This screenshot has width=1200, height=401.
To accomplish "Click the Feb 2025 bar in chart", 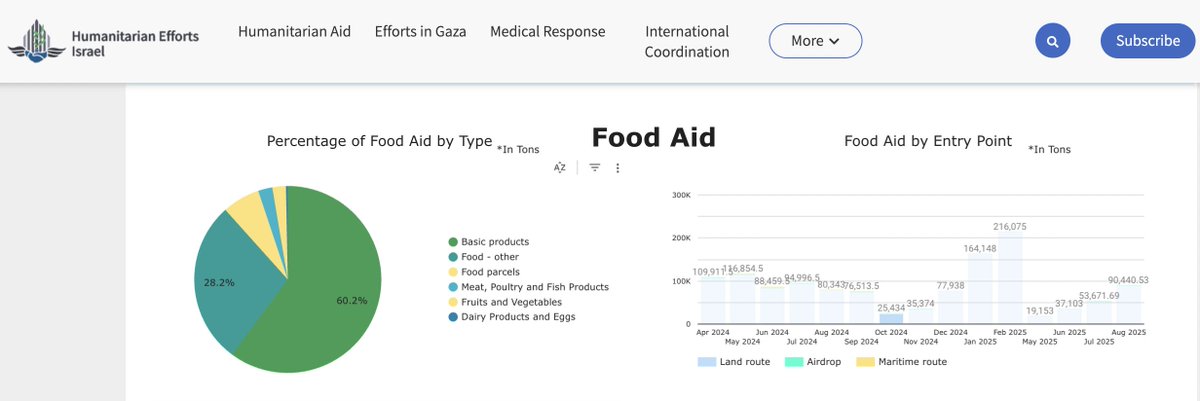I will click(x=1010, y=281).
